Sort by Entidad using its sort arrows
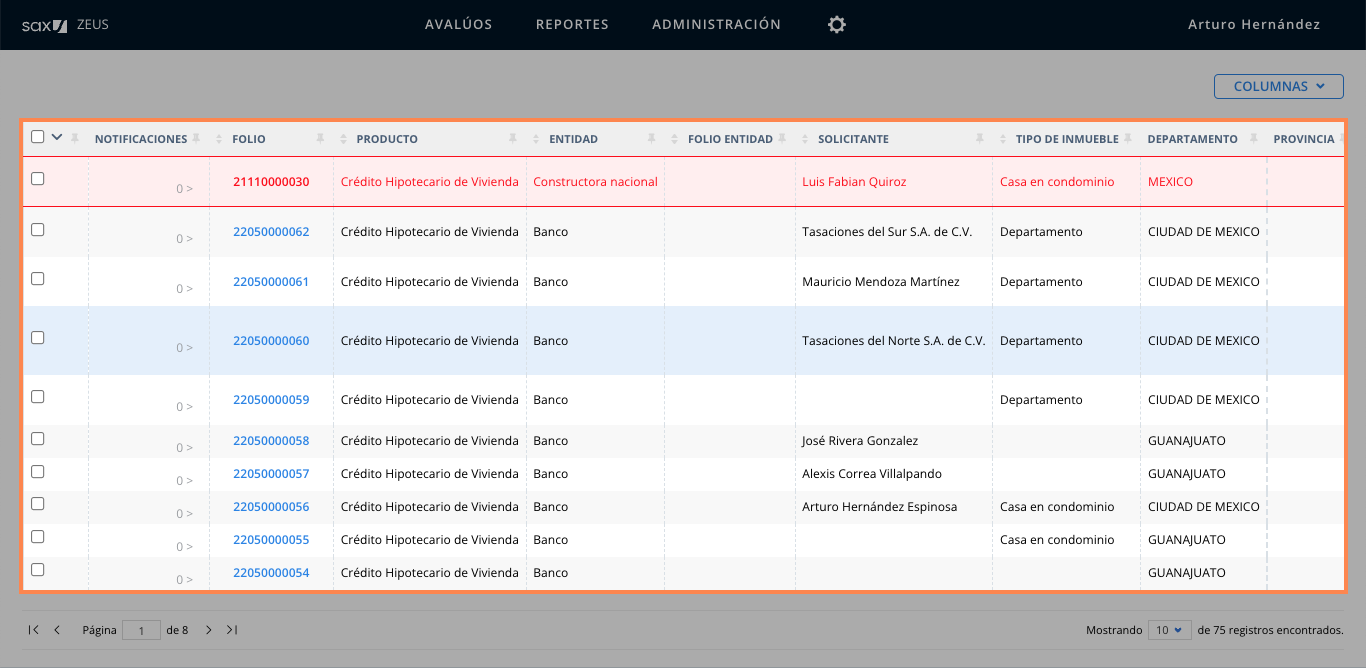 [x=538, y=139]
